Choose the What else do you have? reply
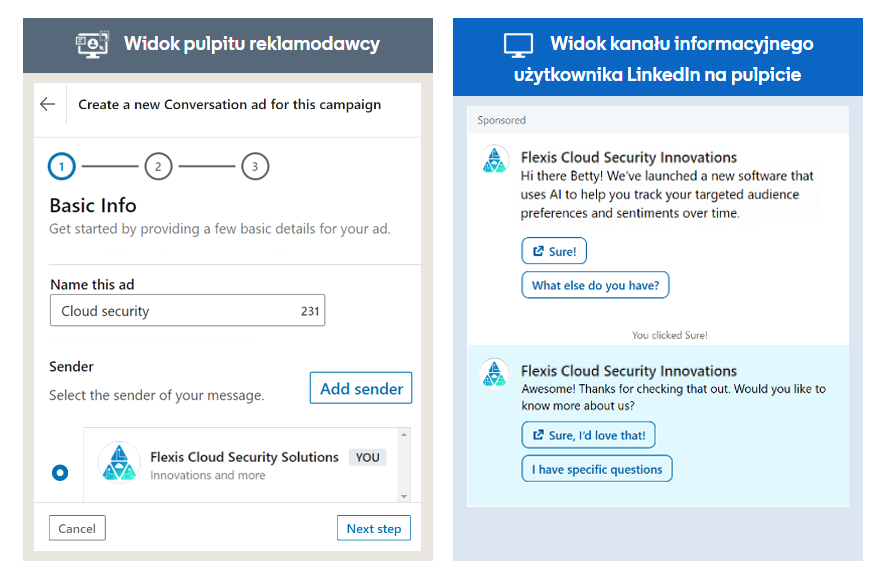This screenshot has width=883, height=577. click(x=595, y=286)
